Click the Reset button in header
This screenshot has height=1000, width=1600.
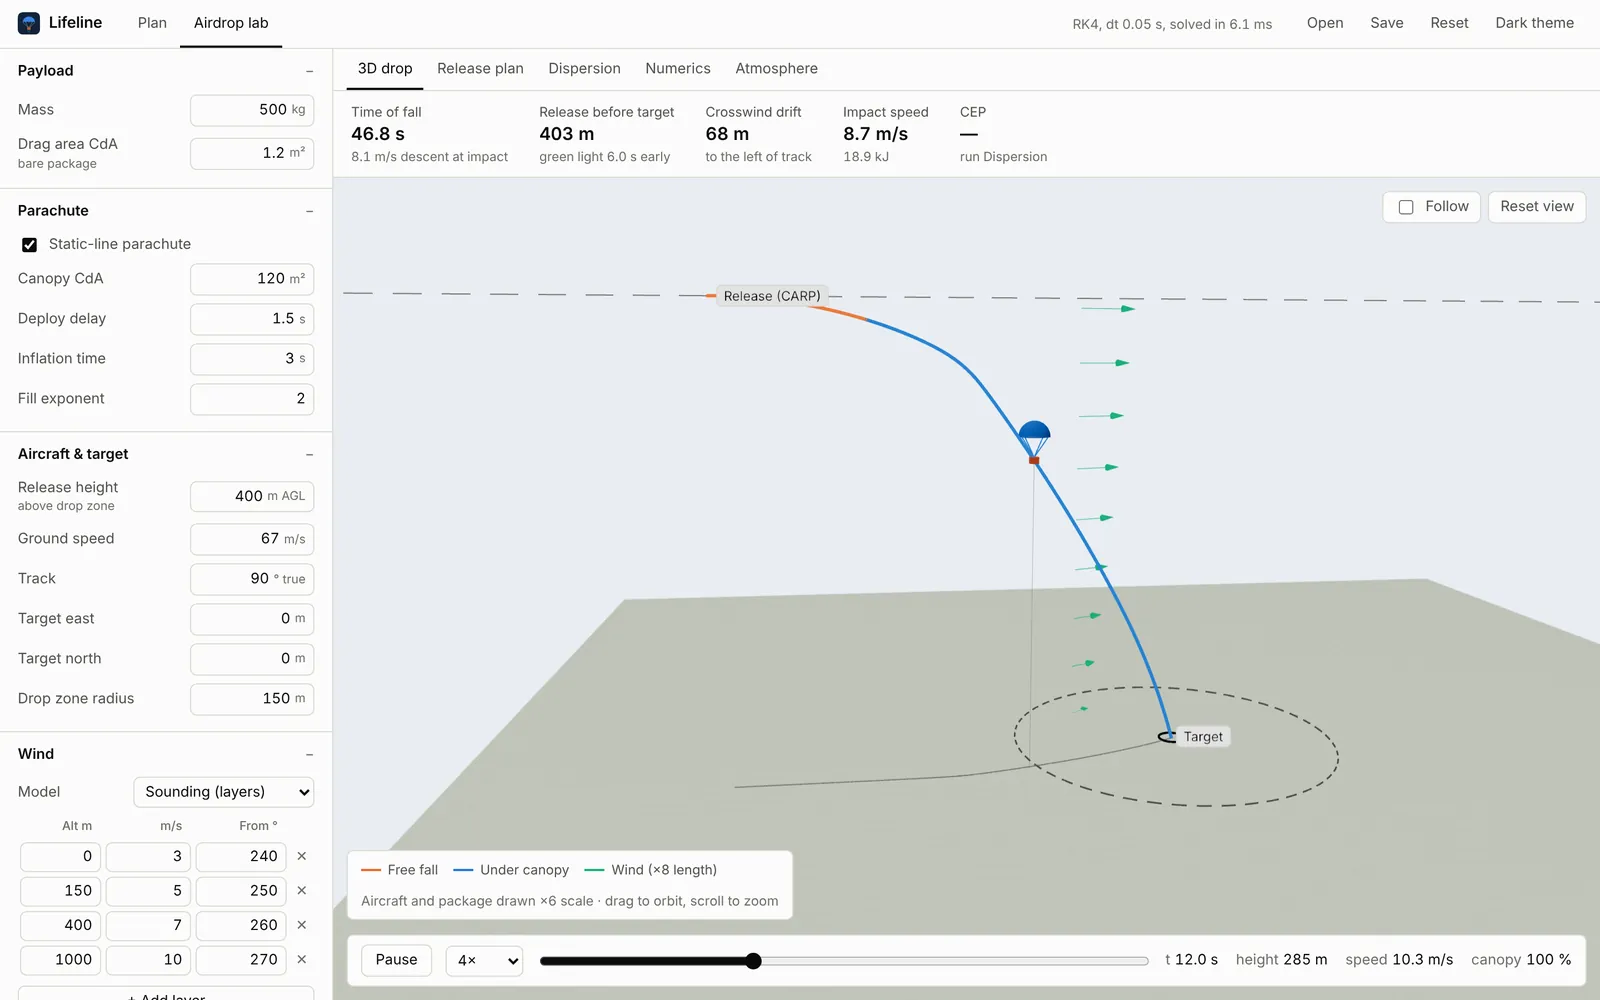click(1449, 23)
